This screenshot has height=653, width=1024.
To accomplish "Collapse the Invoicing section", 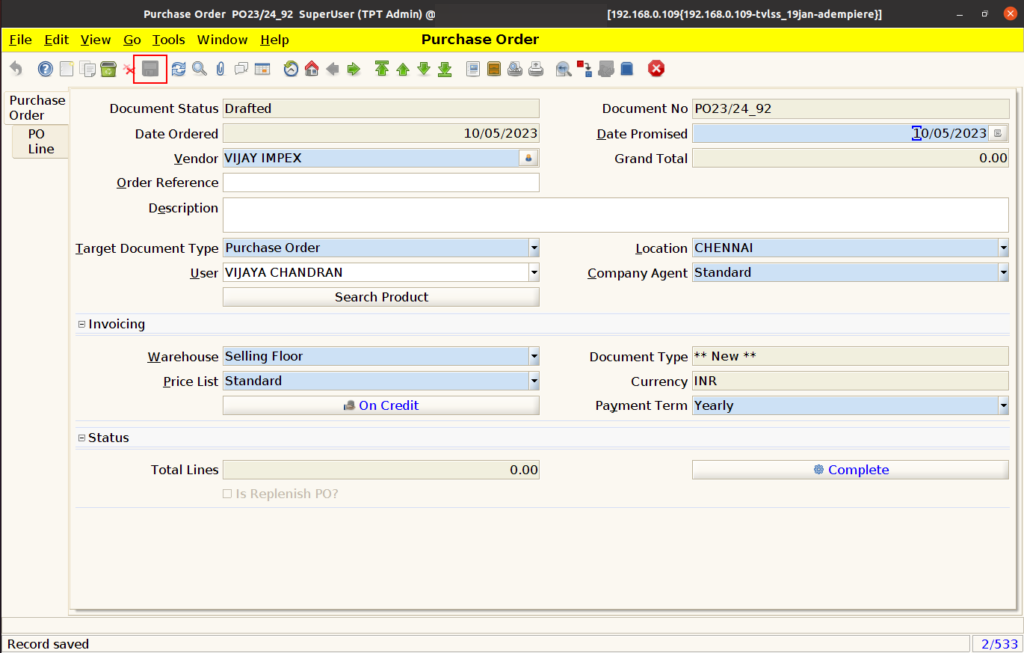I will (x=82, y=324).
